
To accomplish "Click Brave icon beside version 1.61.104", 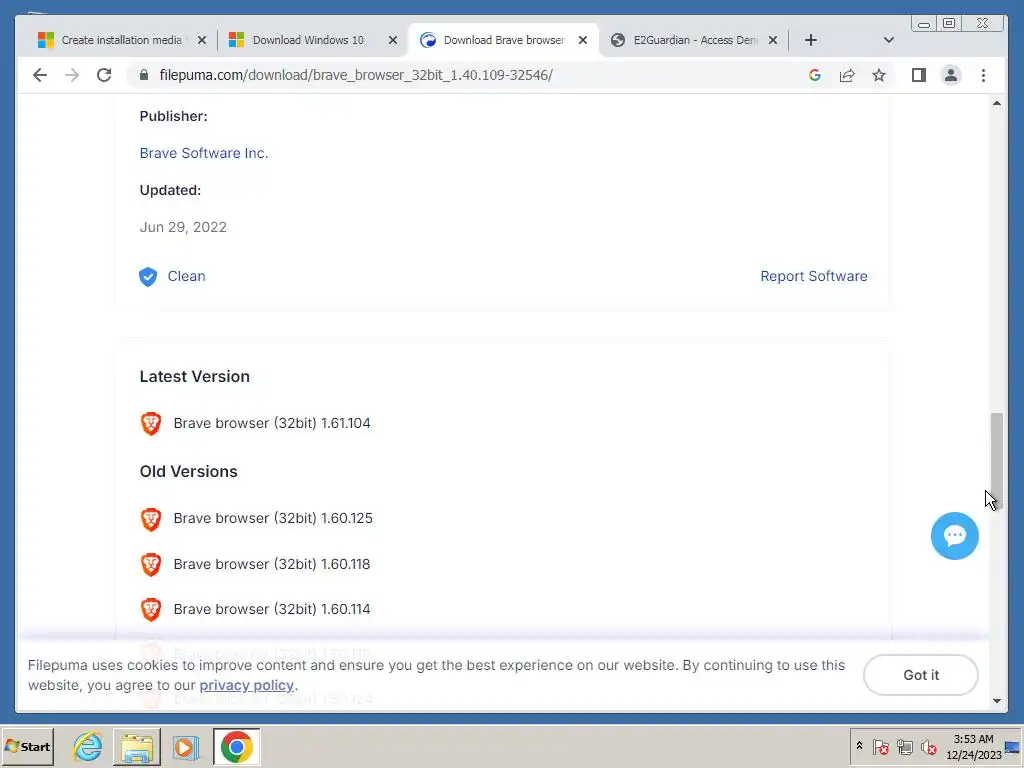I will 151,423.
